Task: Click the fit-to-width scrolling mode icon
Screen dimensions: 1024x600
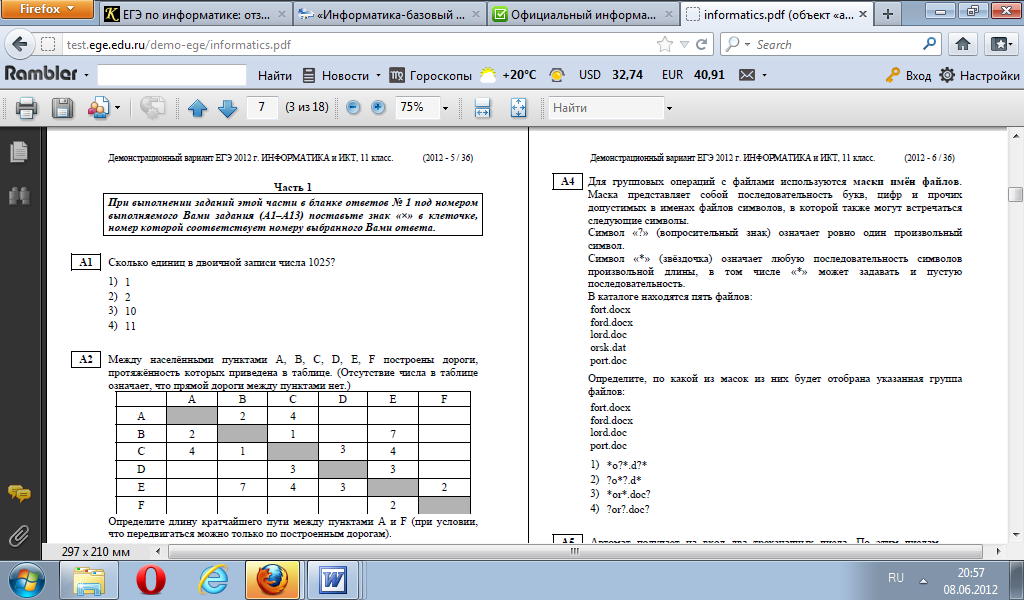Action: (482, 108)
